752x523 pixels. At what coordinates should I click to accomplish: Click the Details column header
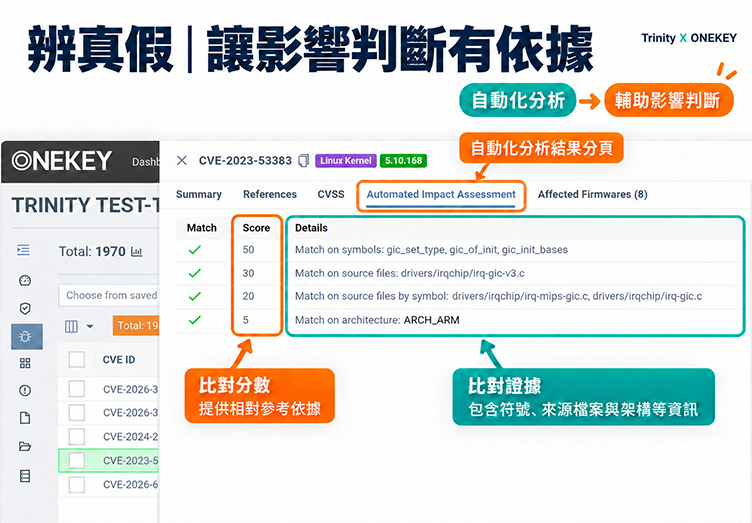(311, 228)
